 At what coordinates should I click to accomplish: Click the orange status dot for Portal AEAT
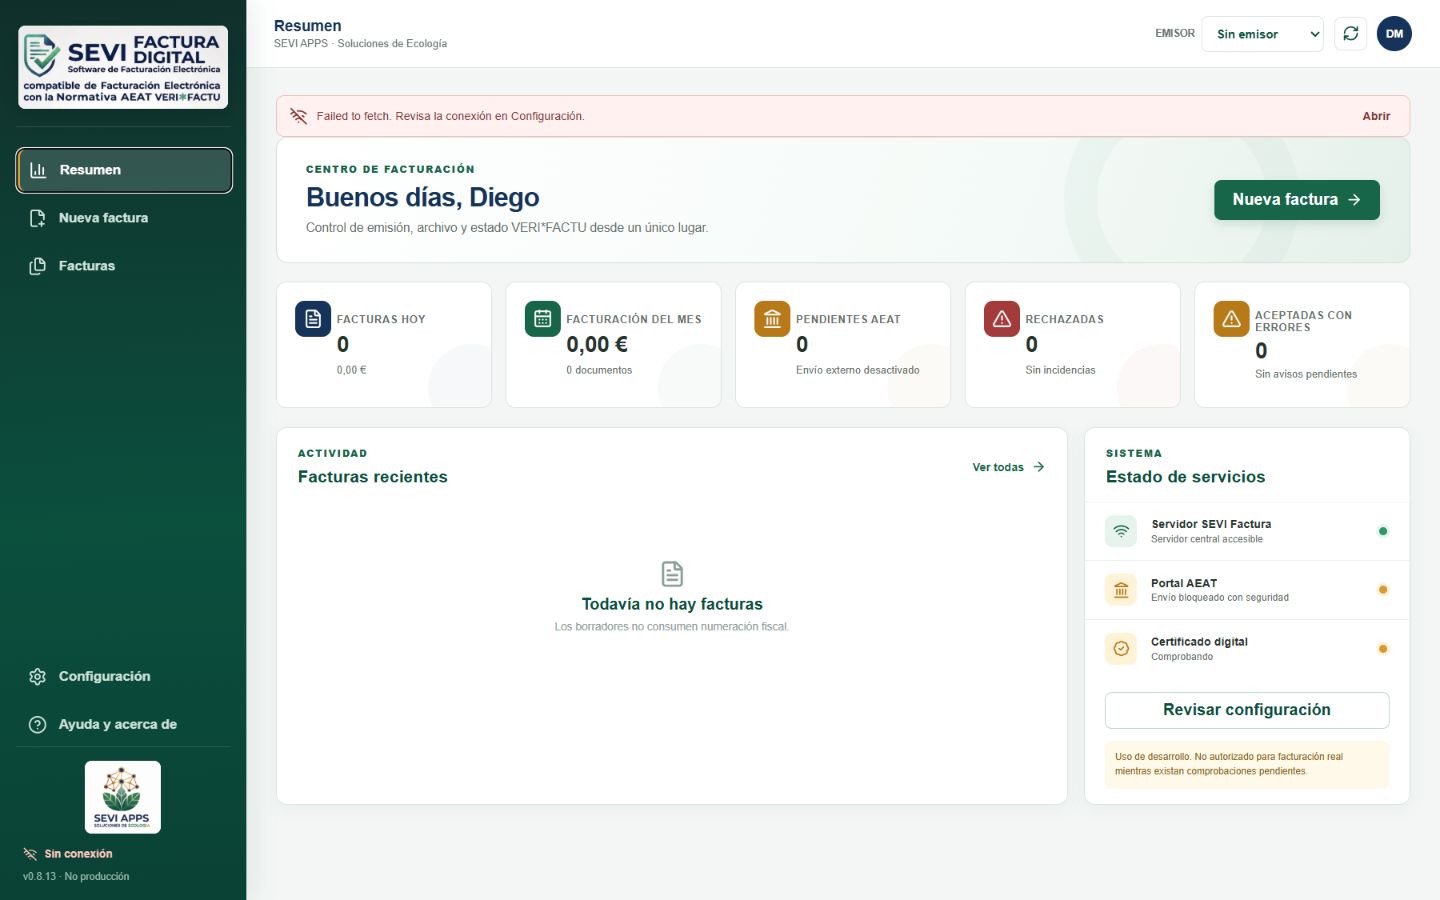coord(1383,590)
